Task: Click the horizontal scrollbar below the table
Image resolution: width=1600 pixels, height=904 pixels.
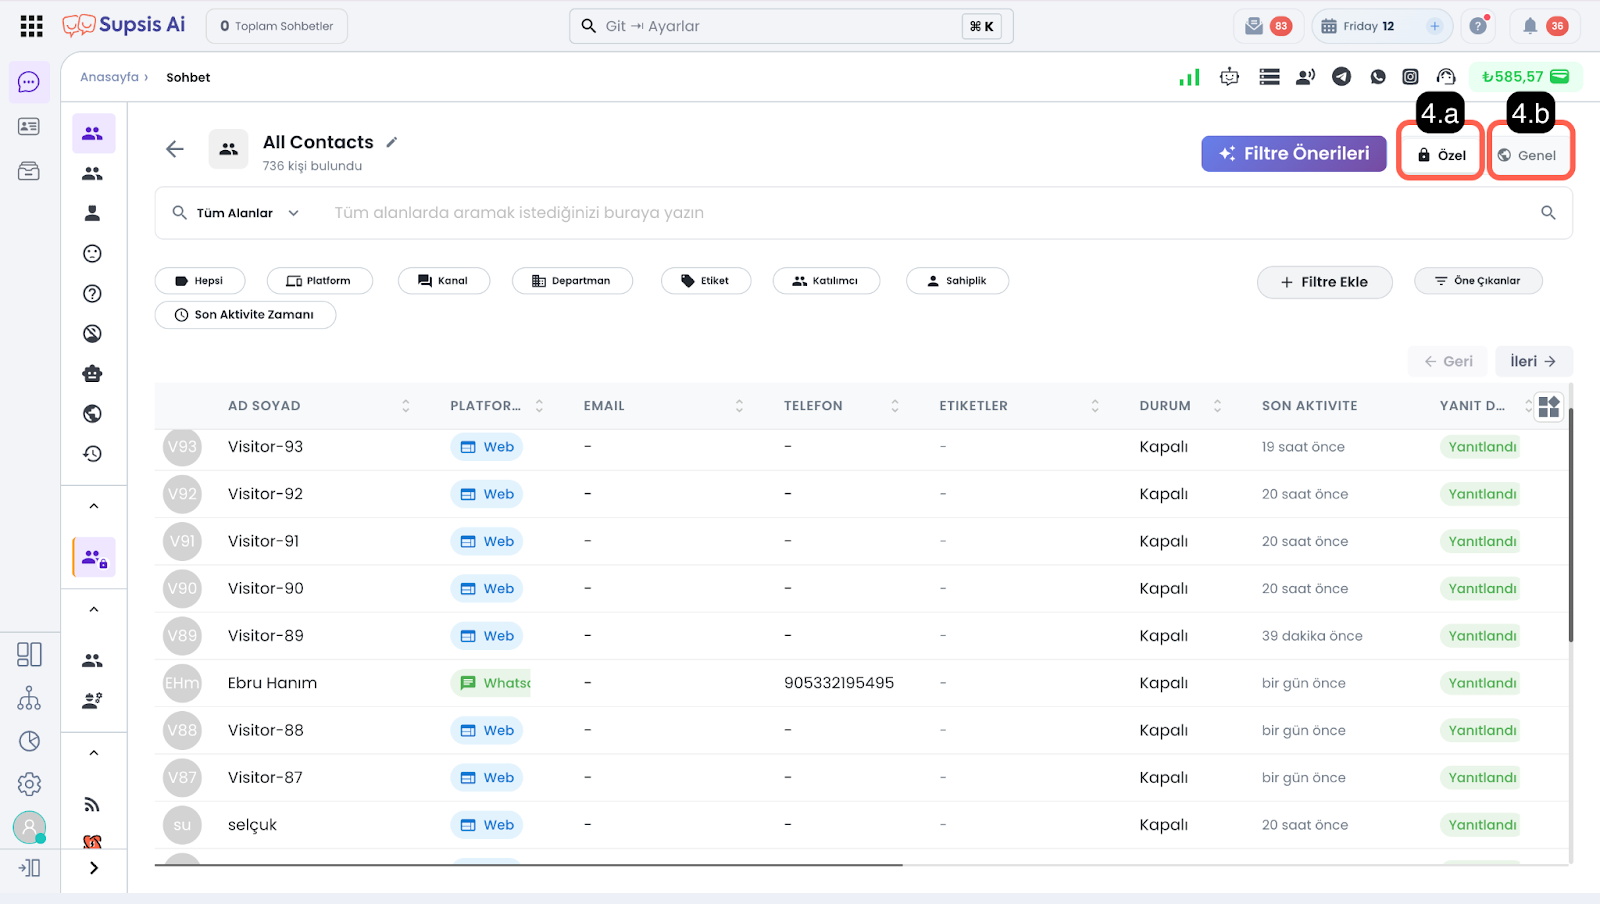Action: click(x=530, y=865)
